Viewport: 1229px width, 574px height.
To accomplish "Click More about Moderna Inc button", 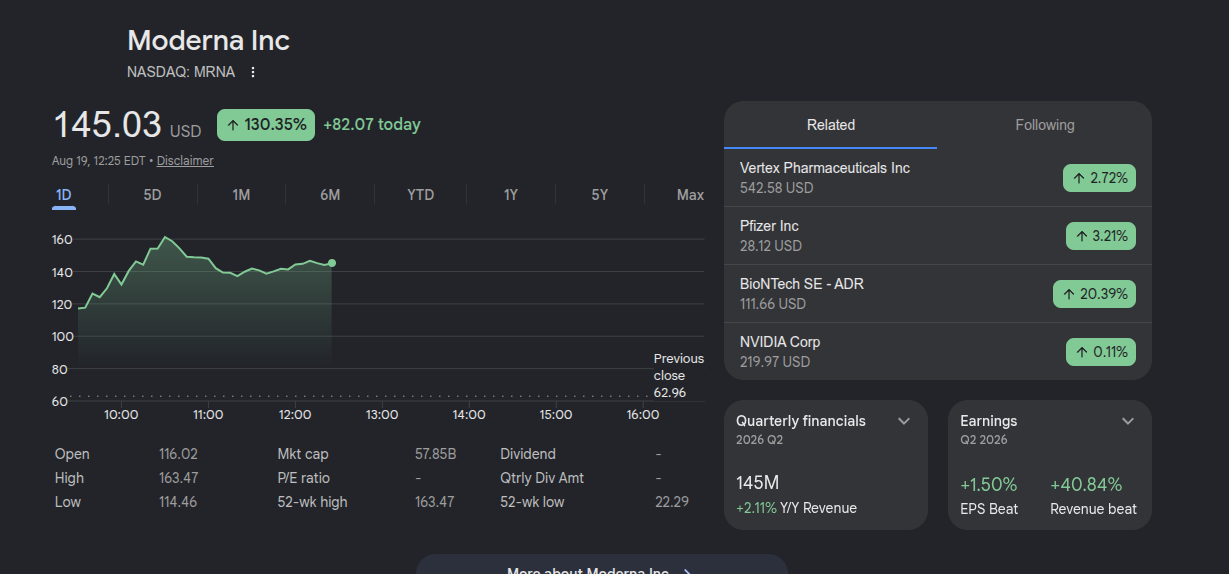I will coord(602,565).
